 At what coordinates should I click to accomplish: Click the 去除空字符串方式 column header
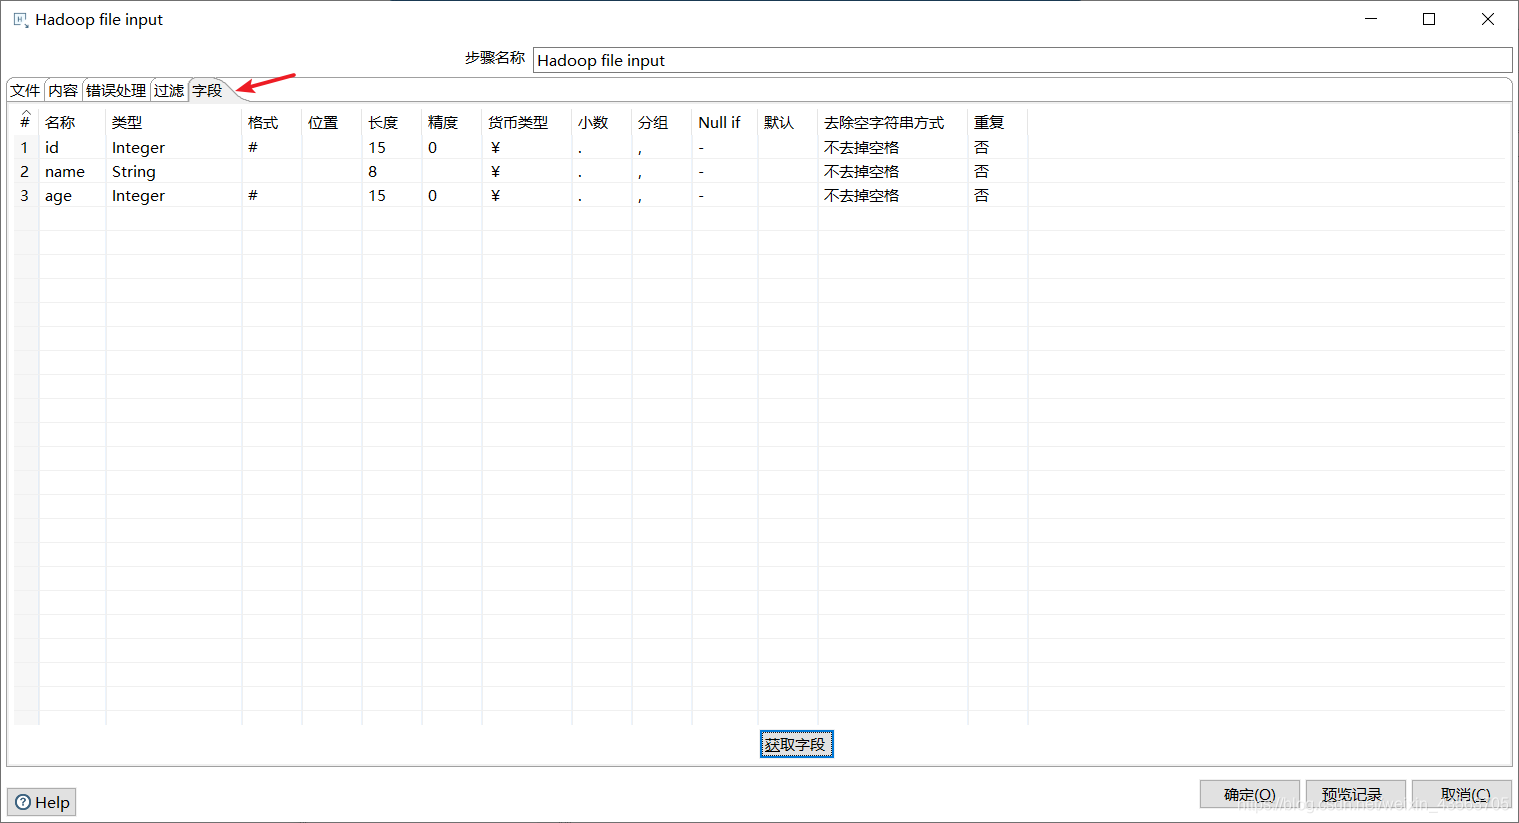(x=893, y=122)
